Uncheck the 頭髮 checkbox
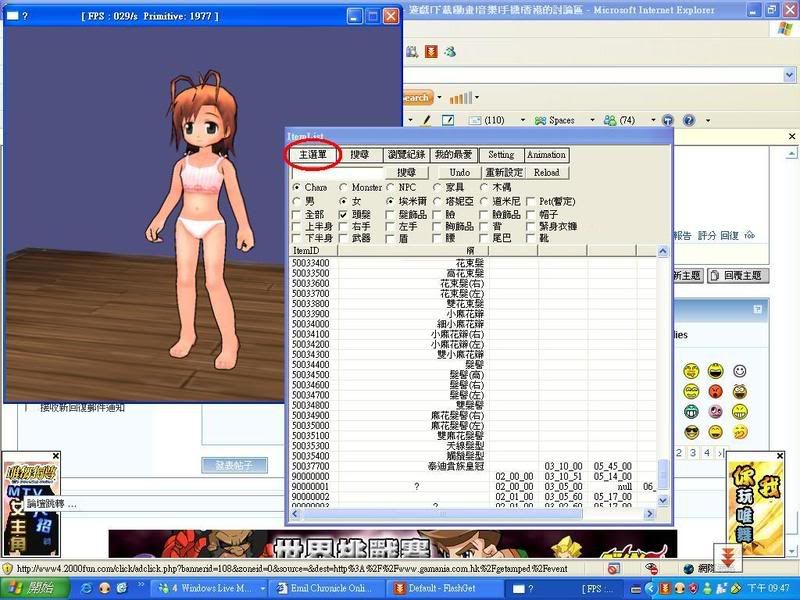This screenshot has width=800, height=600. [x=343, y=214]
